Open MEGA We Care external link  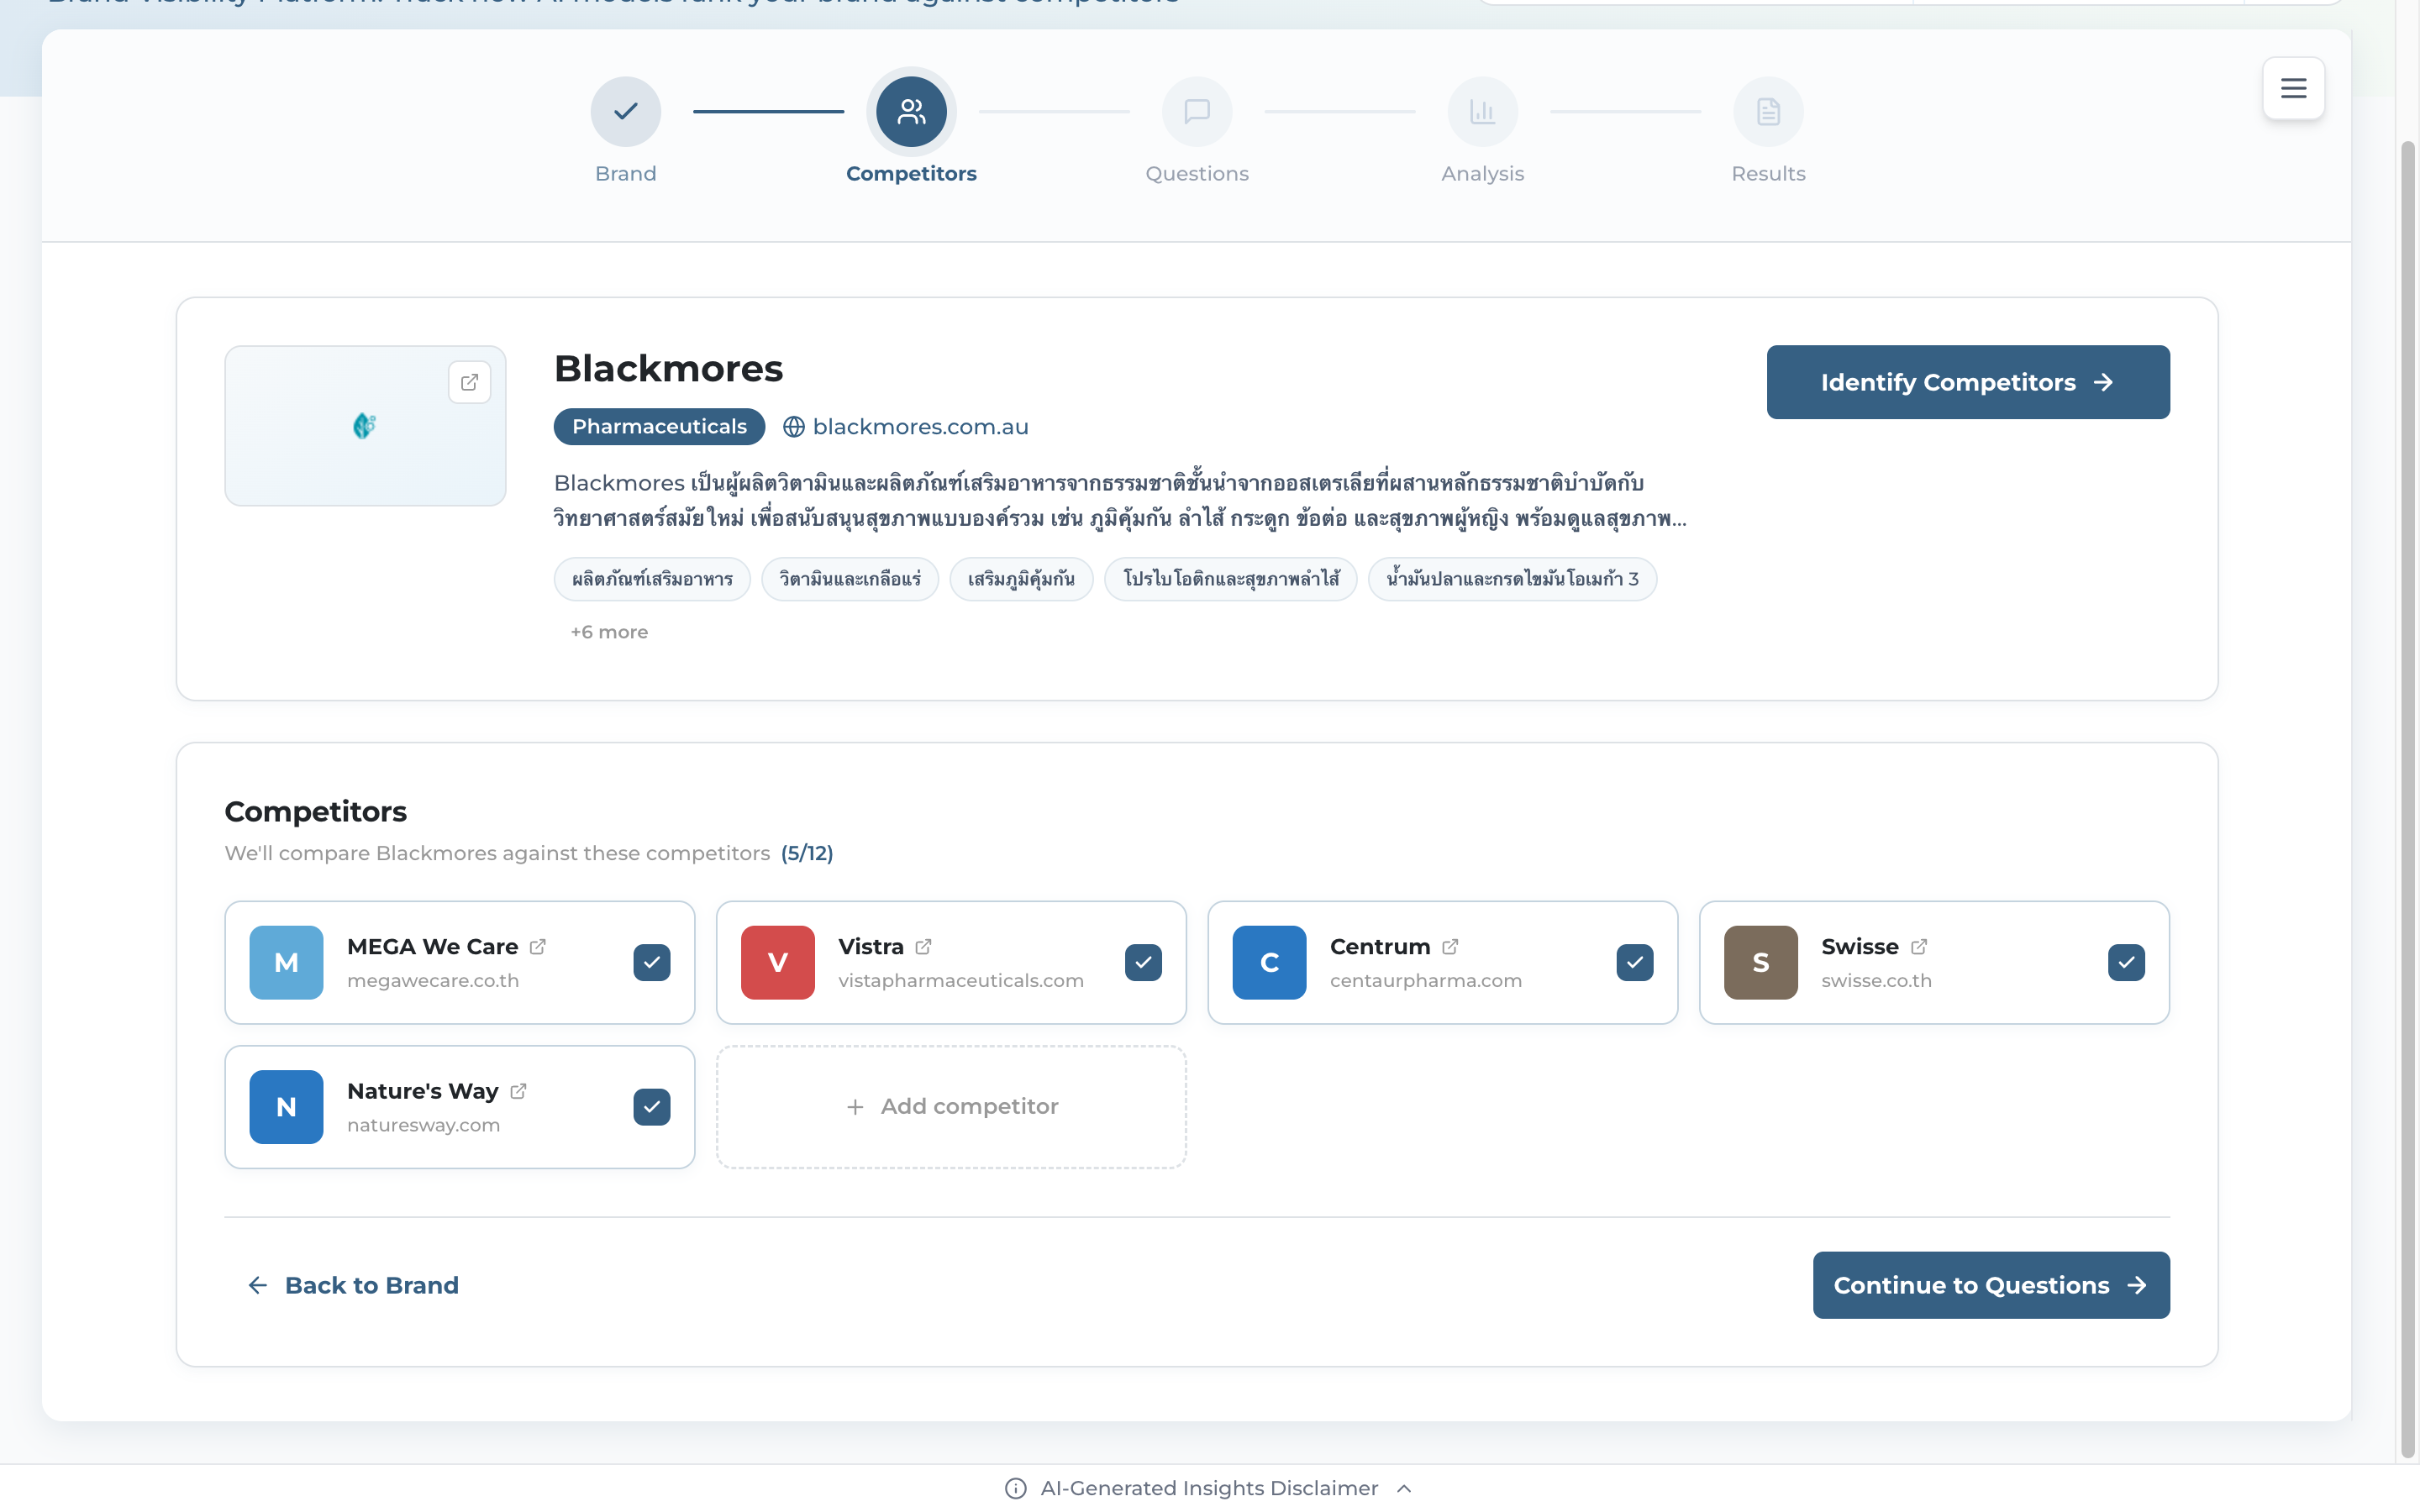click(x=538, y=946)
